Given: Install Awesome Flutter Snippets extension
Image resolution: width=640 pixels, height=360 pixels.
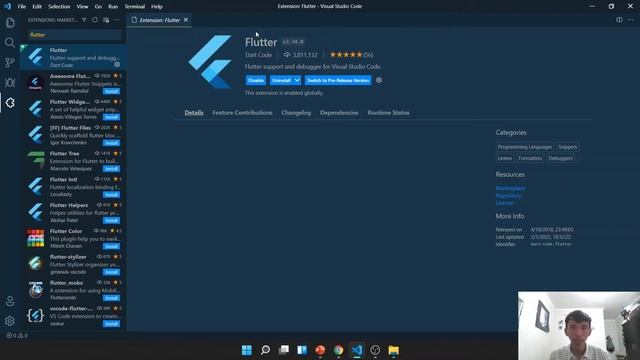Looking at the screenshot, I should [111, 91].
